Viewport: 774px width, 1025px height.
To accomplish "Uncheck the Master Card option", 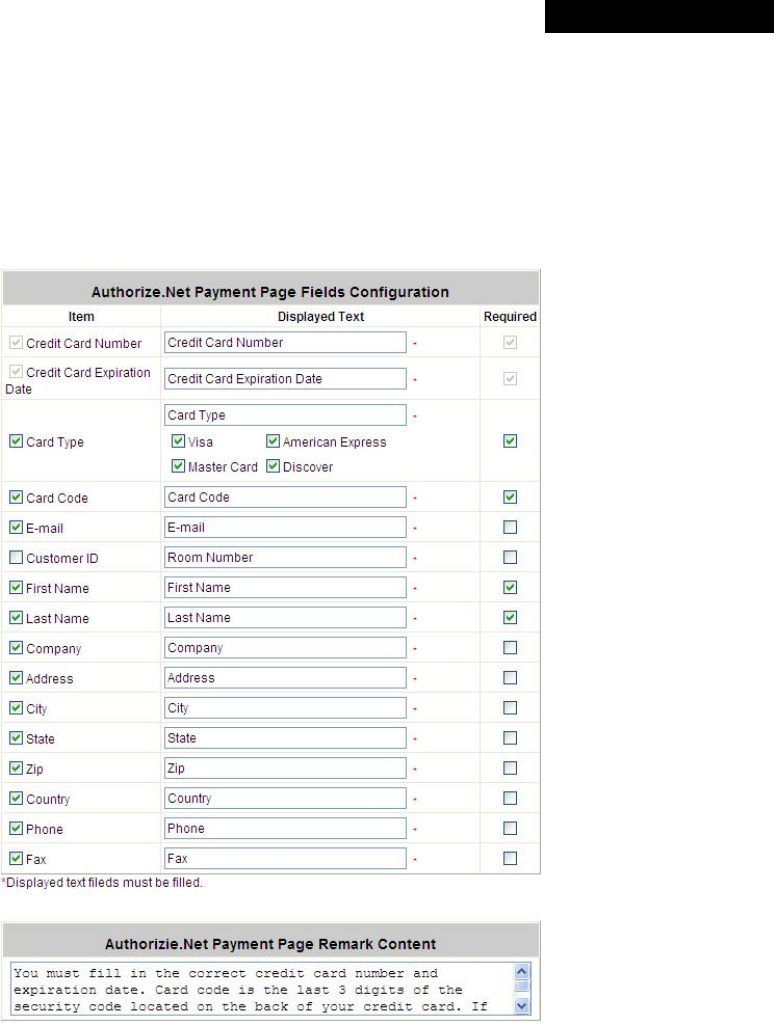I will pyautogui.click(x=178, y=466).
